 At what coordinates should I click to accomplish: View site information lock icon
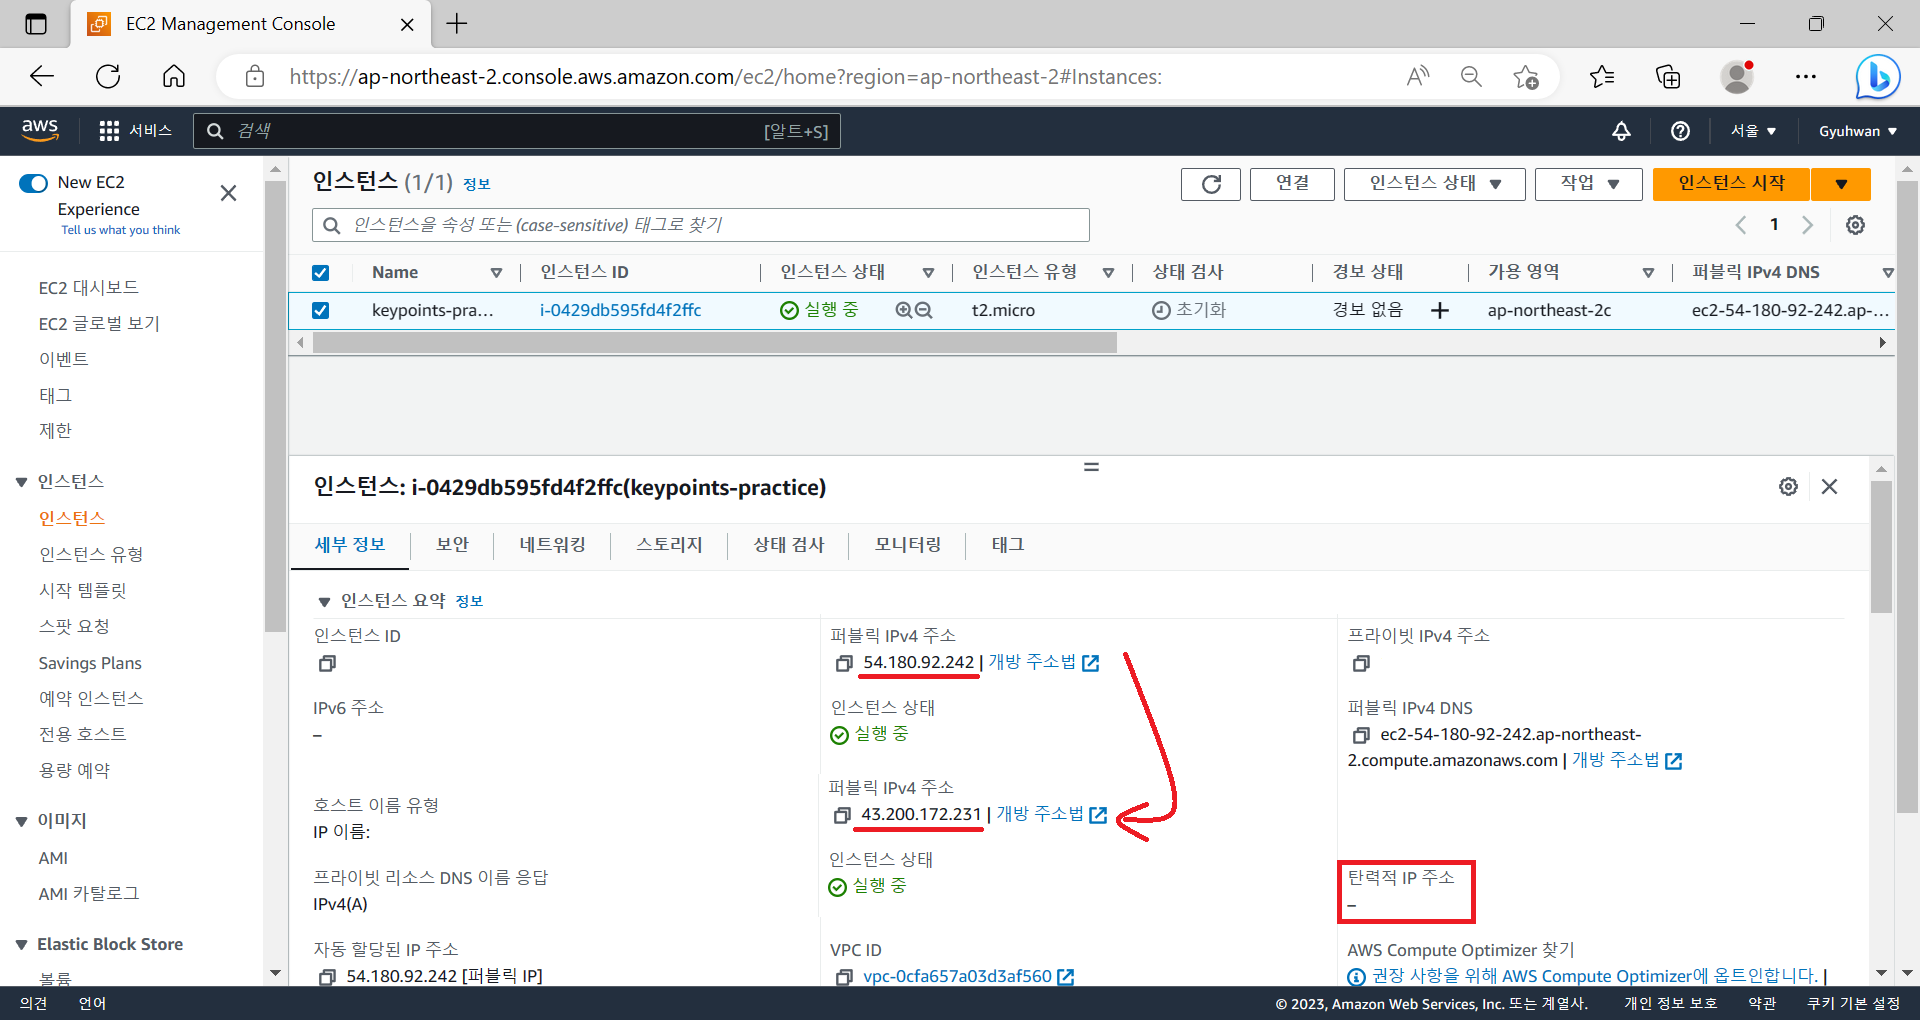(x=255, y=76)
